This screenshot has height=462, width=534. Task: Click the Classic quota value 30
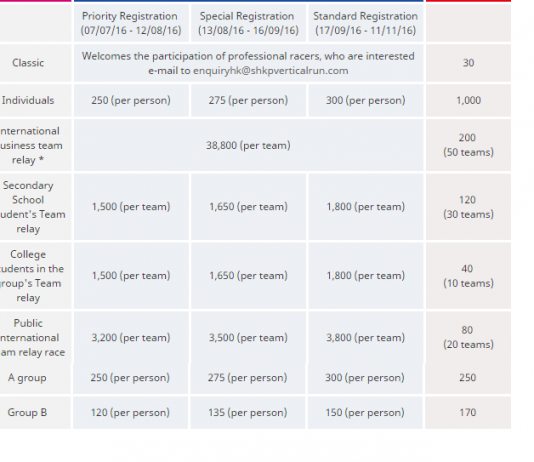point(468,63)
